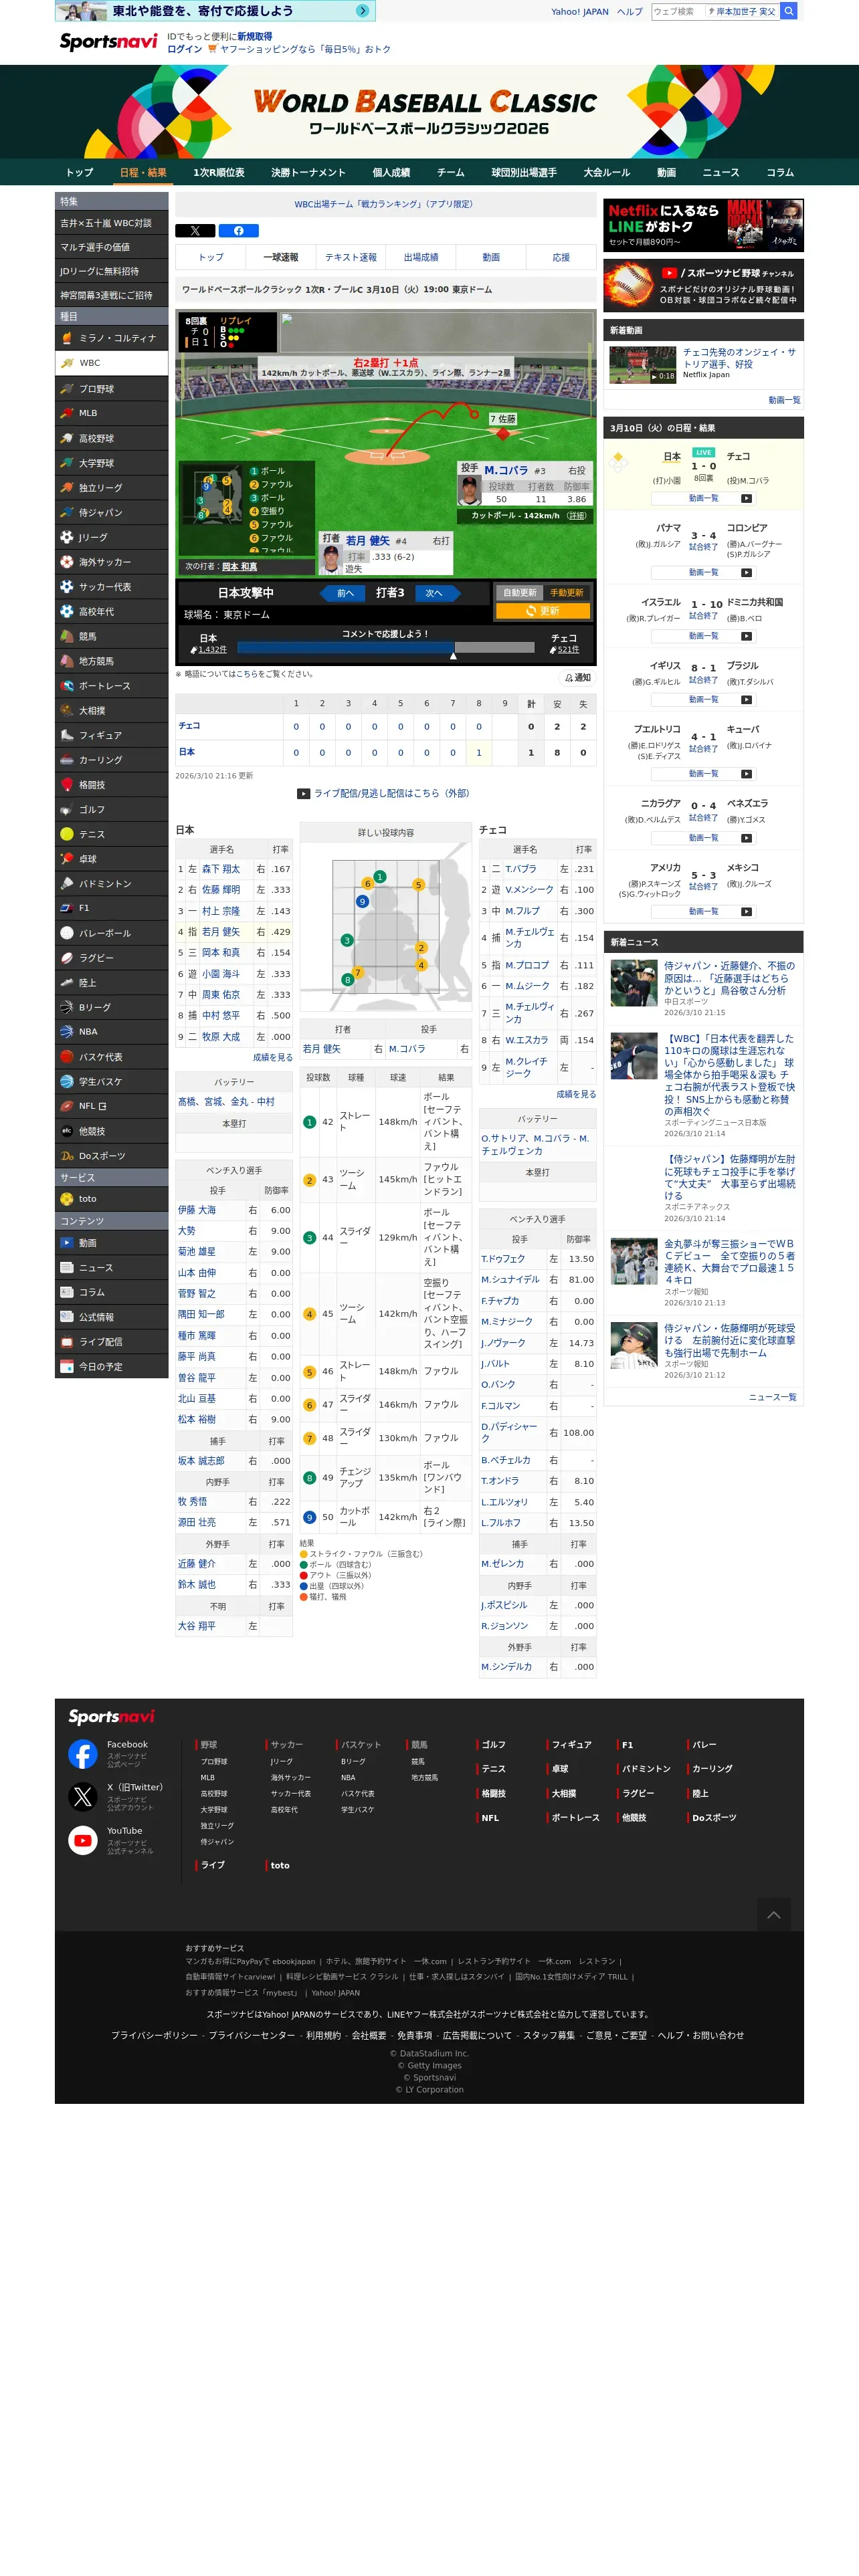Open Yahoo! JAPAN link in header

click(x=580, y=12)
